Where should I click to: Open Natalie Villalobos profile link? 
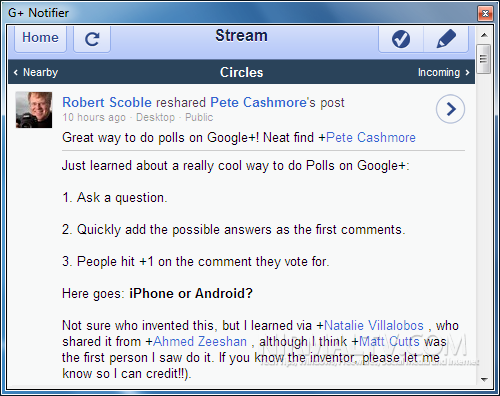tap(374, 325)
